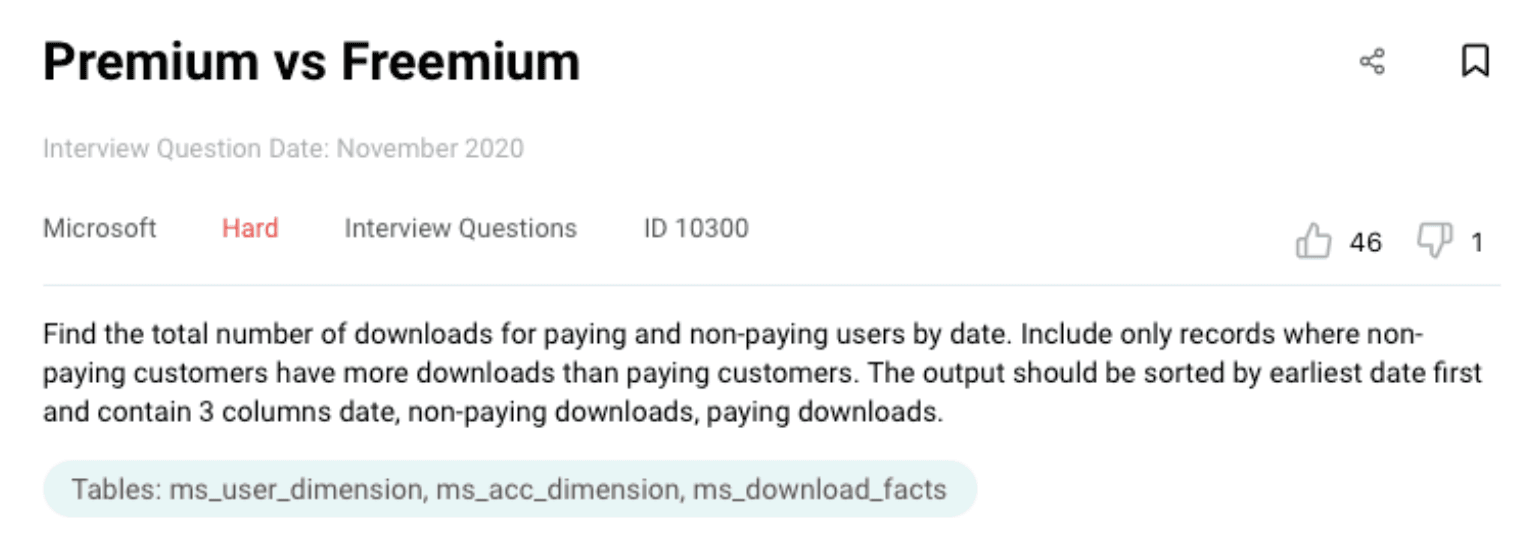Click the Interview Question Date text

coord(186,149)
